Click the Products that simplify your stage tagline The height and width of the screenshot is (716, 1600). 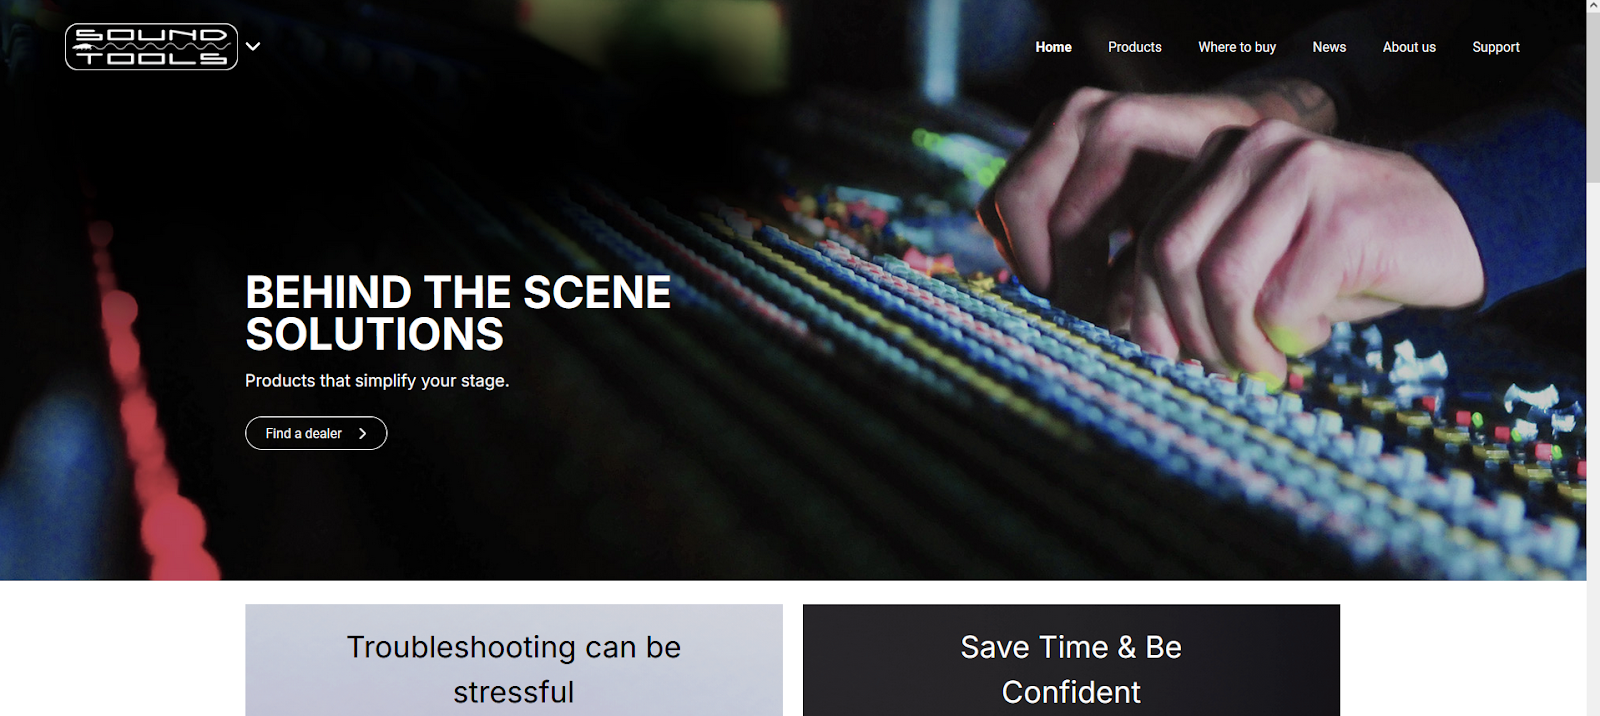[x=377, y=381]
